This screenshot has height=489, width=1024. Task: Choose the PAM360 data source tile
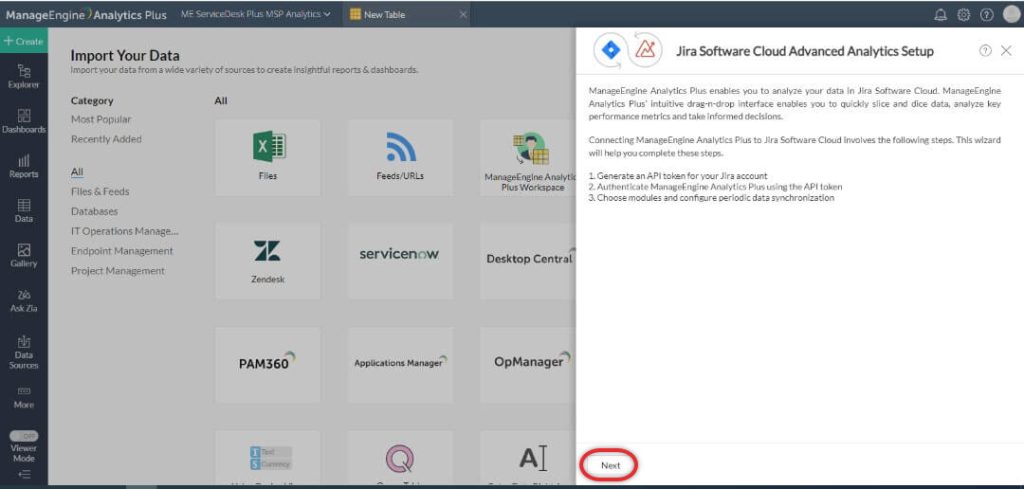(268, 365)
